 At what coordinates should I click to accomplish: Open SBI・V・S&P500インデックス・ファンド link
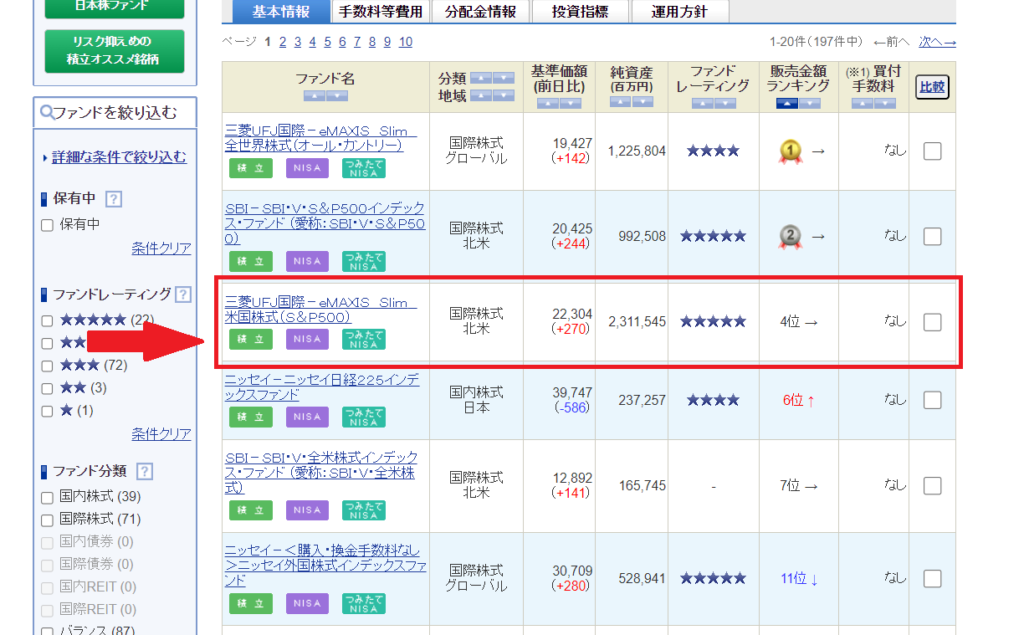point(325,223)
